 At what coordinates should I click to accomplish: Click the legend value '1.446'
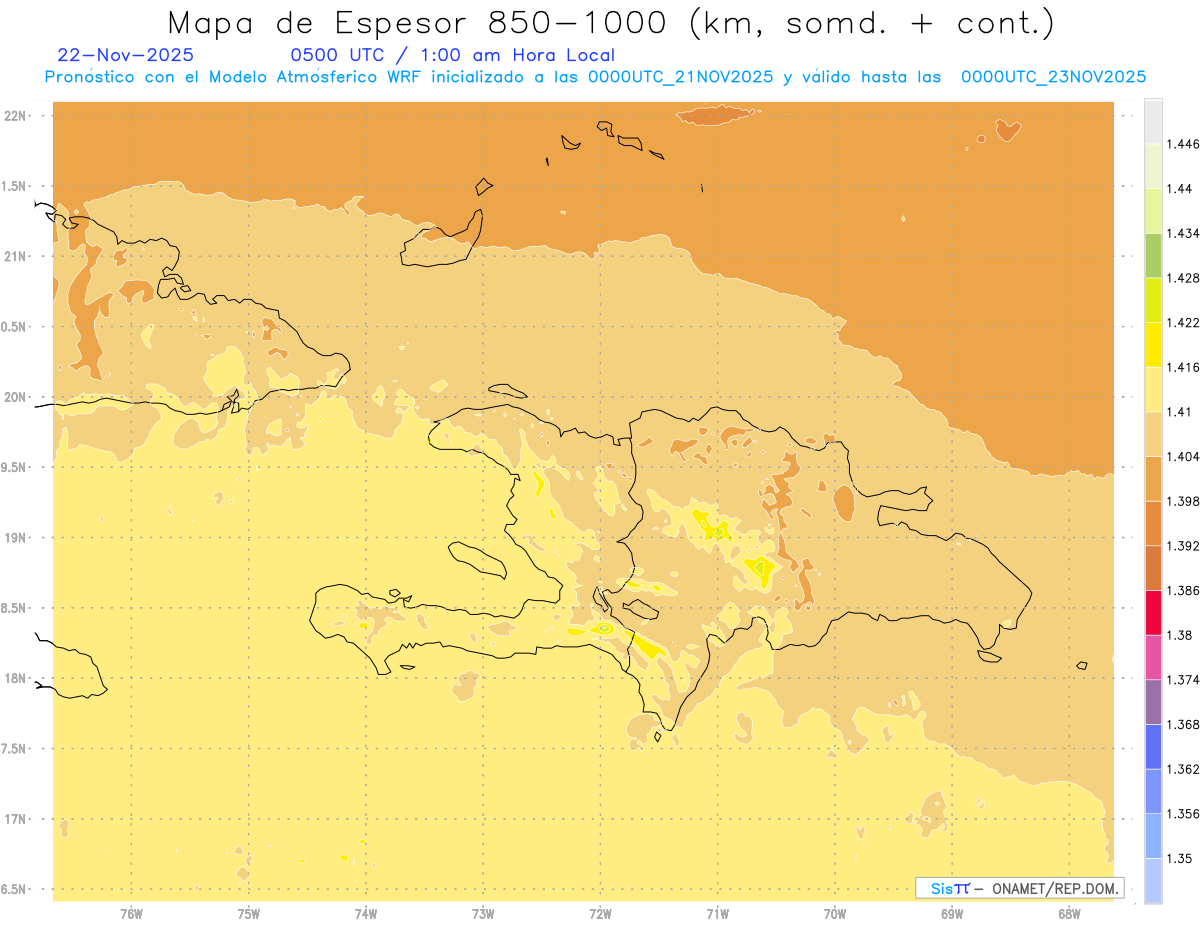tap(1184, 145)
